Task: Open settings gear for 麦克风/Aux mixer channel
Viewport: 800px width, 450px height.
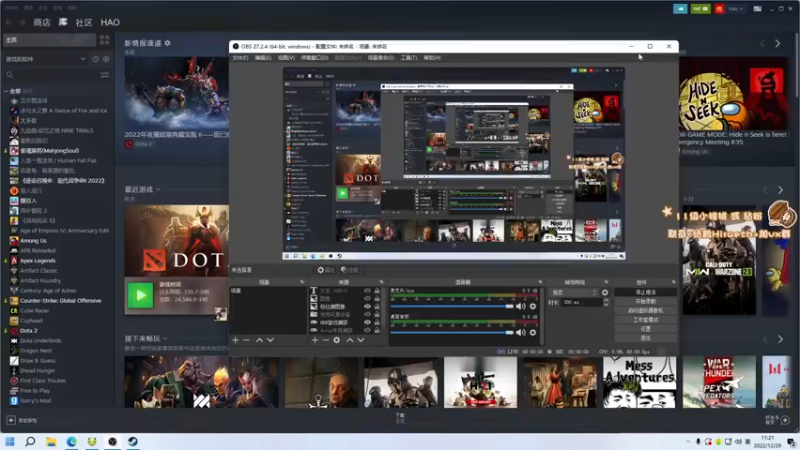Action: coord(533,306)
